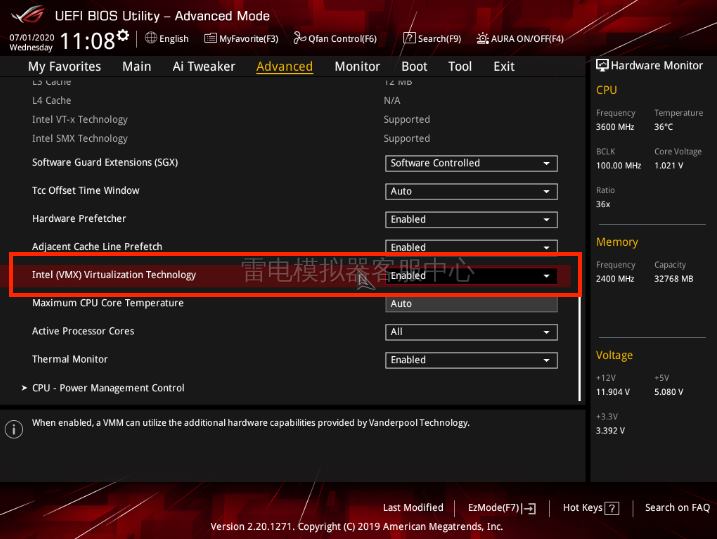This screenshot has height=539, width=717.
Task: Open Software Guard Extensions dropdown
Action: point(471,163)
